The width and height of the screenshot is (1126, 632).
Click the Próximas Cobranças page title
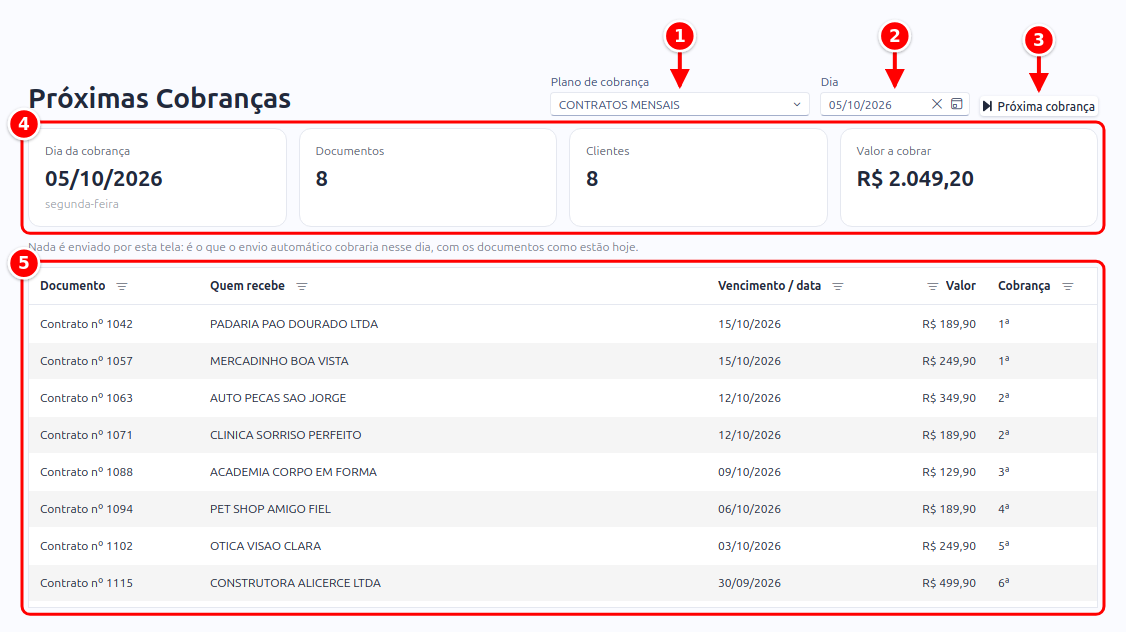pos(159,98)
